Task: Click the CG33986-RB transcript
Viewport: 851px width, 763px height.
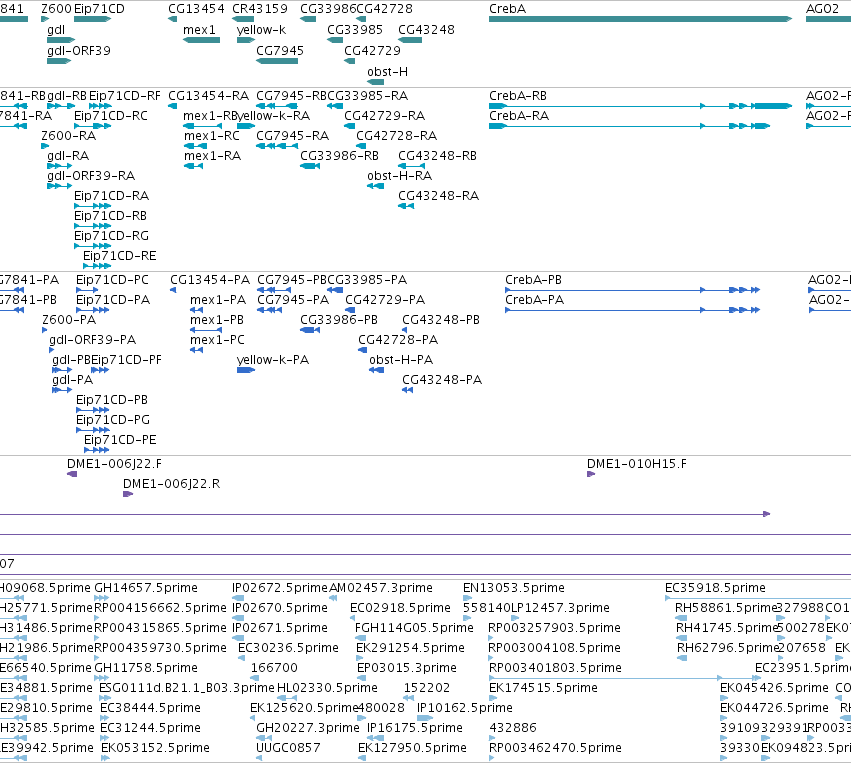Action: pyautogui.click(x=310, y=166)
